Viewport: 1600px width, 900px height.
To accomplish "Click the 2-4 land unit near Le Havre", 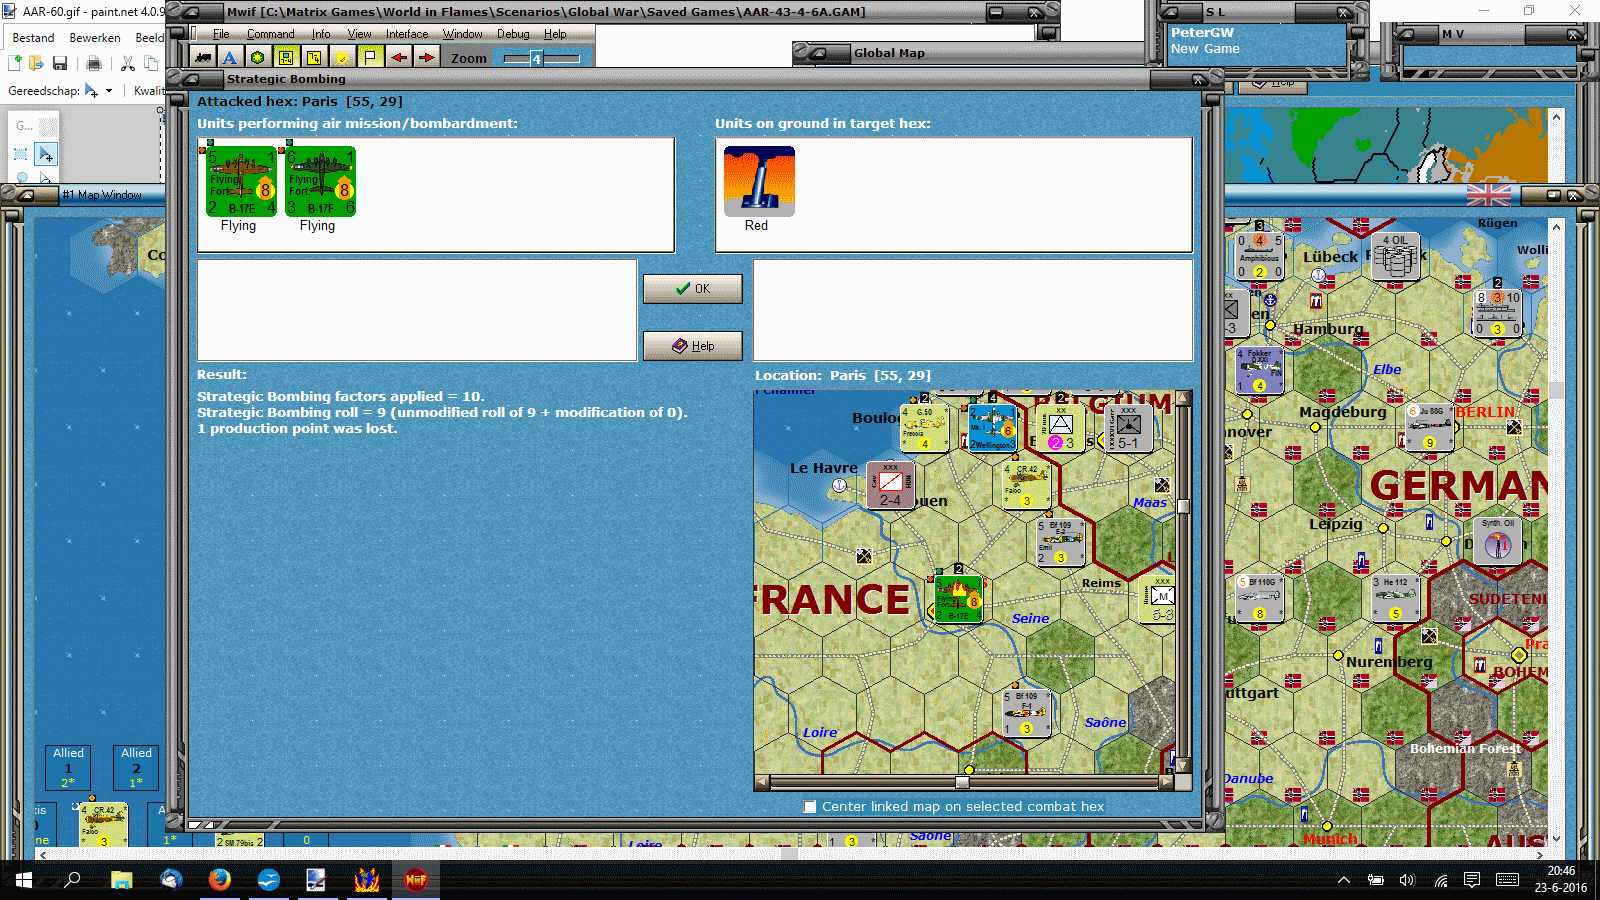I will (x=890, y=485).
